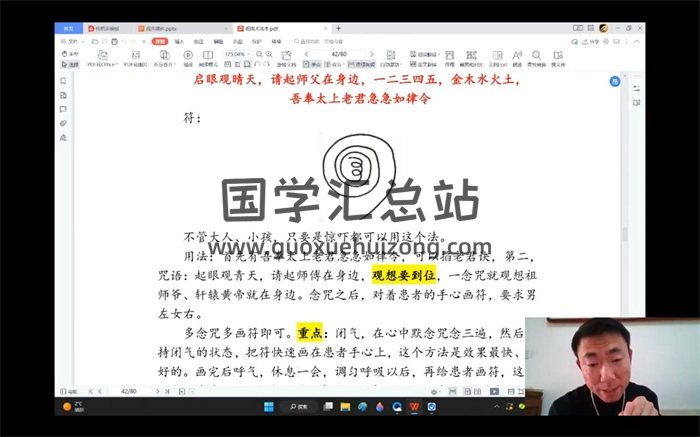700x437 pixels.
Task: Open the zoom percentage dropdown
Action: point(249,54)
